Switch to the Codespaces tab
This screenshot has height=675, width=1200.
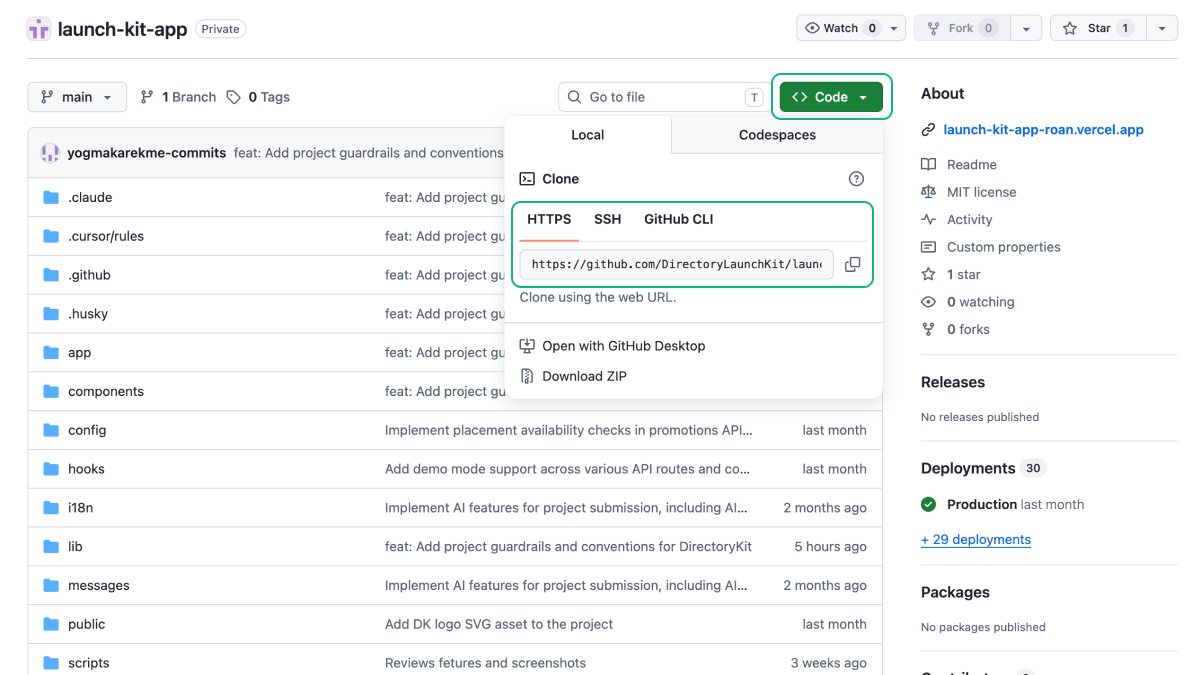coord(777,135)
